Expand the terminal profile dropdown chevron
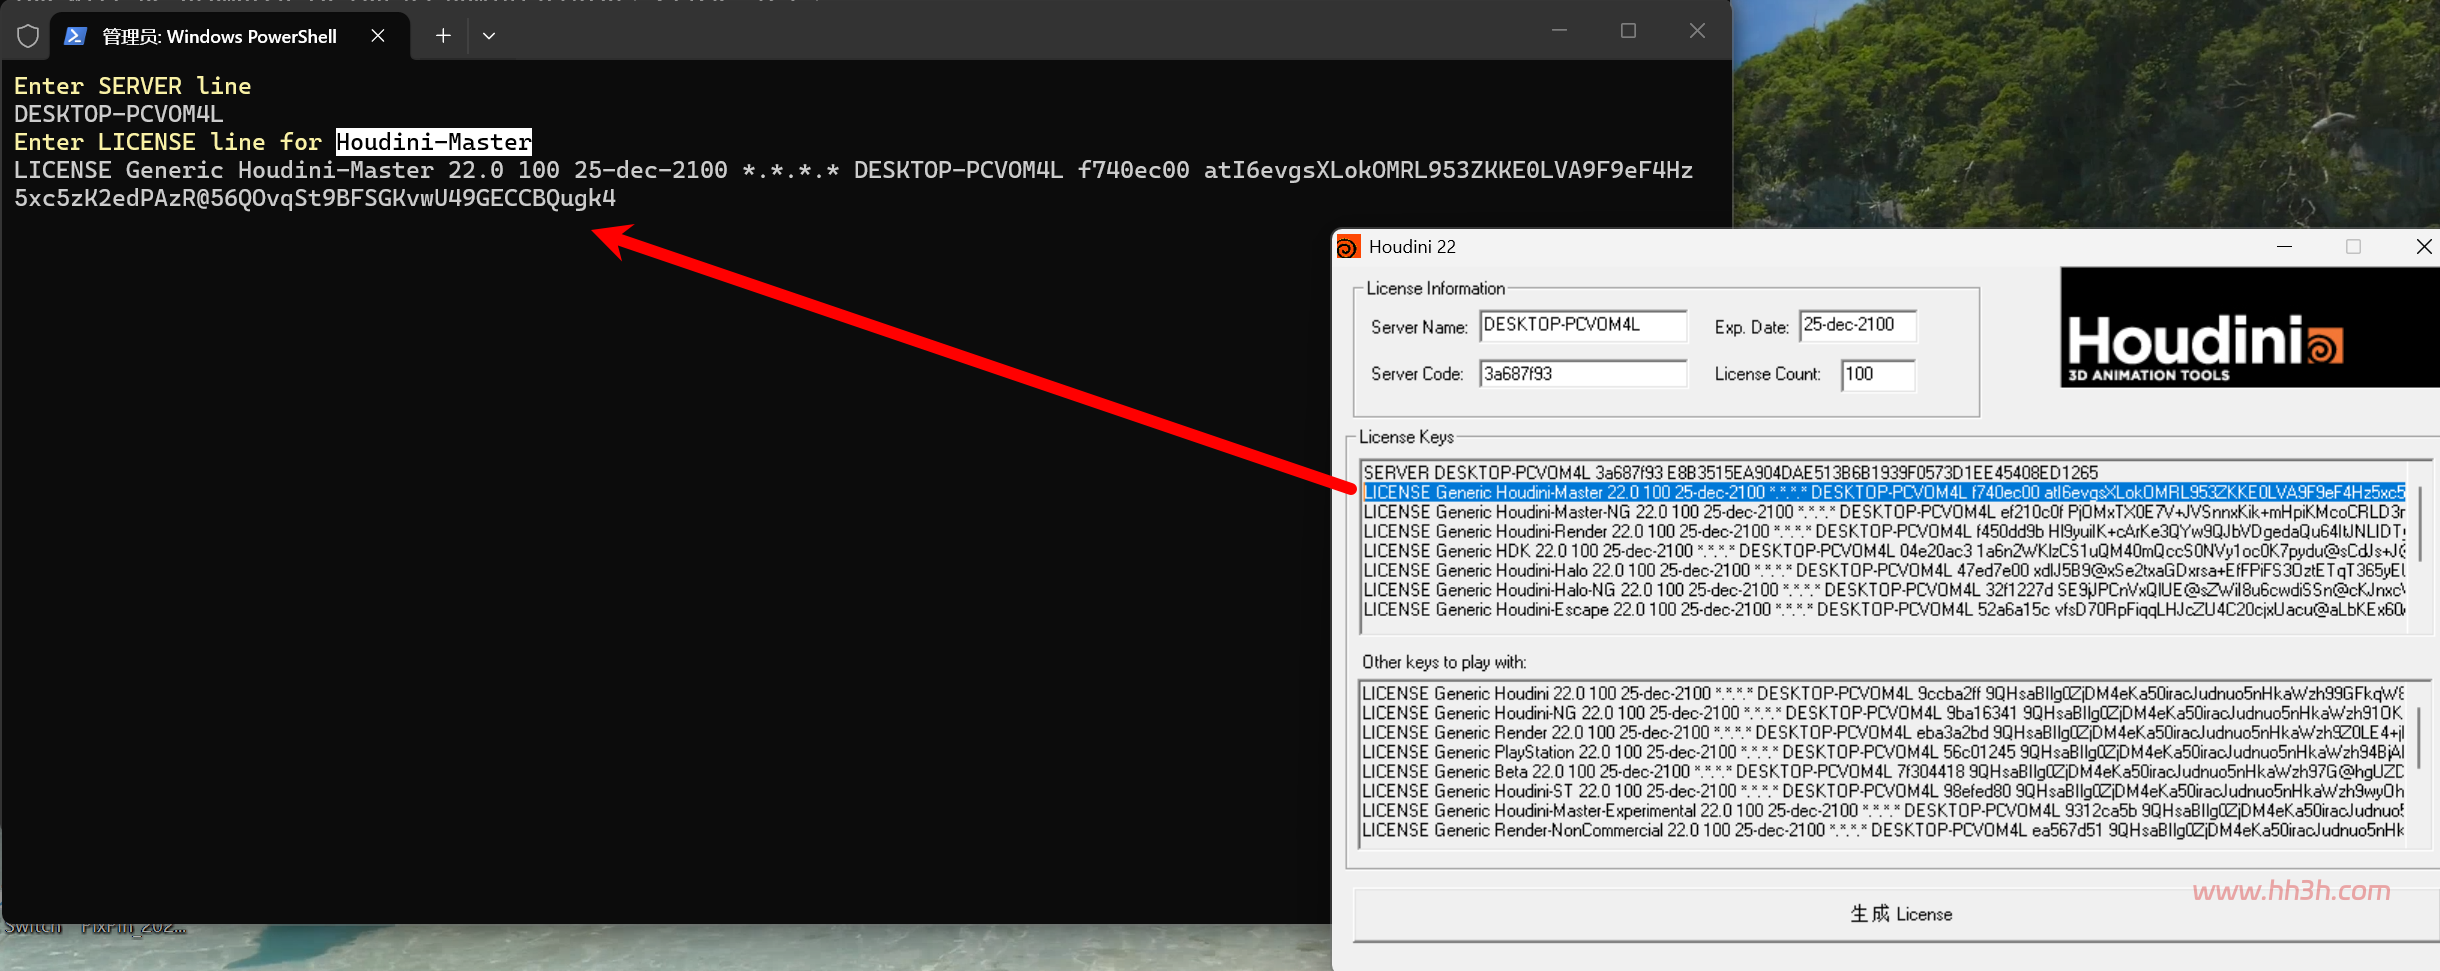 coord(489,36)
